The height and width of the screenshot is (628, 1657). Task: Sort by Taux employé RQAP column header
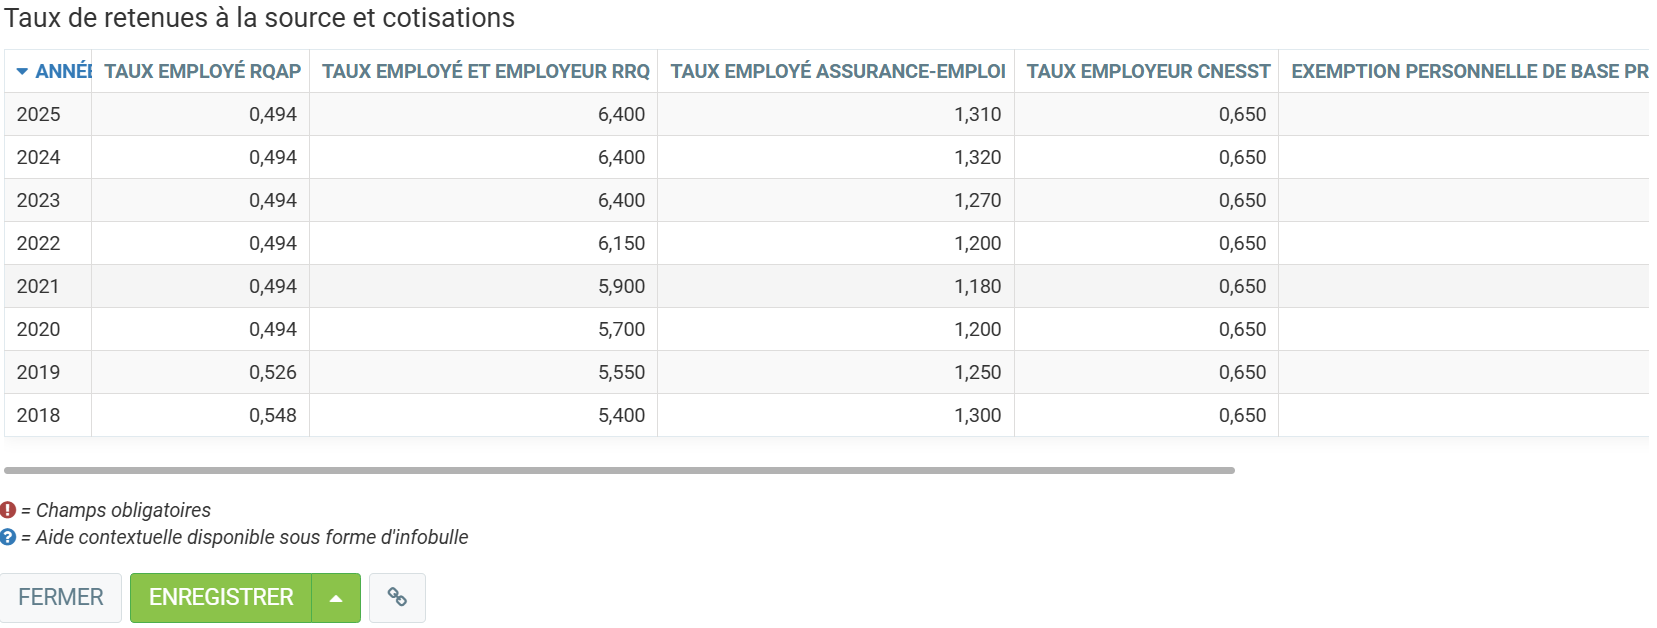202,72
